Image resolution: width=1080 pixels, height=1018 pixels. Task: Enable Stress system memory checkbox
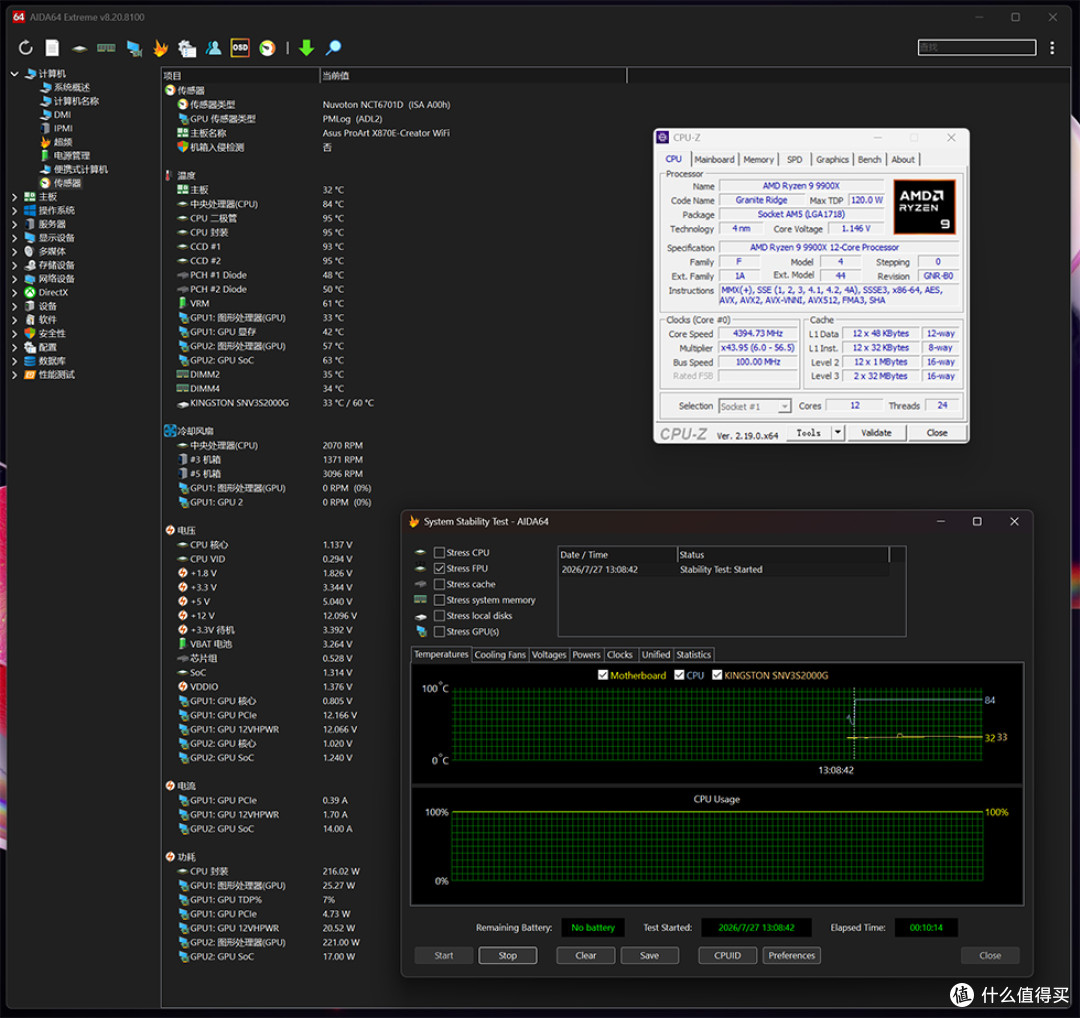pyautogui.click(x=439, y=600)
